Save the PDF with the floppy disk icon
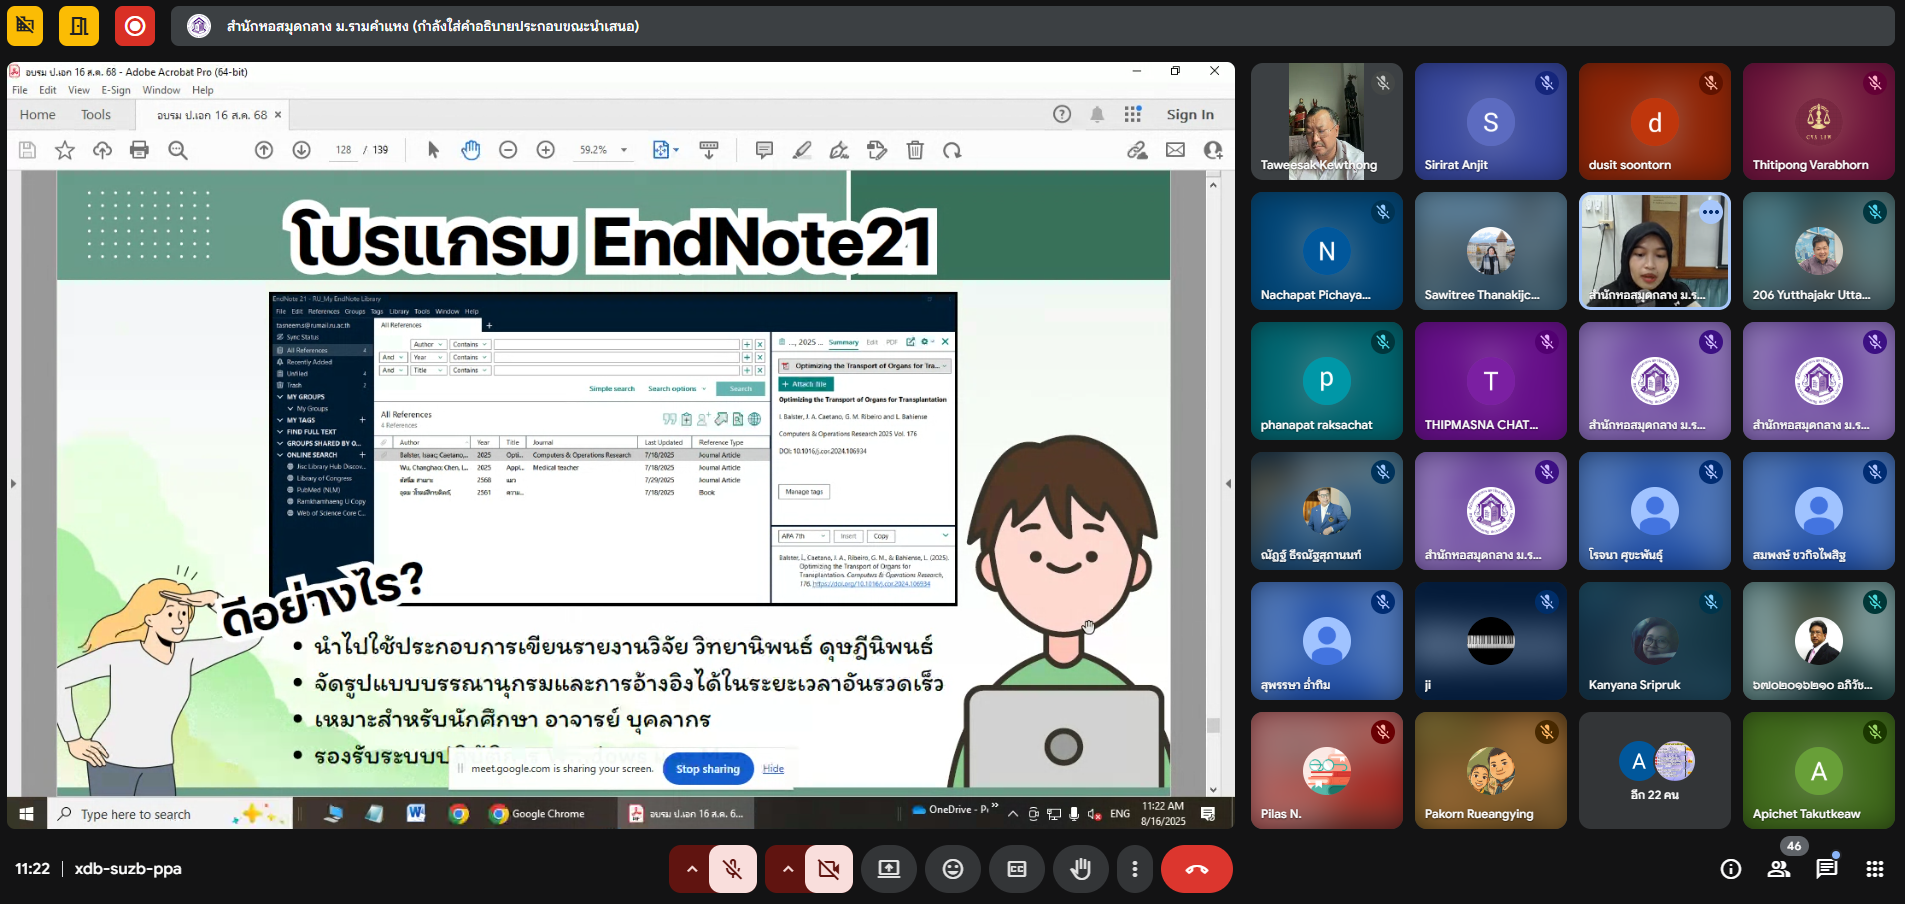This screenshot has height=904, width=1905. tap(28, 150)
